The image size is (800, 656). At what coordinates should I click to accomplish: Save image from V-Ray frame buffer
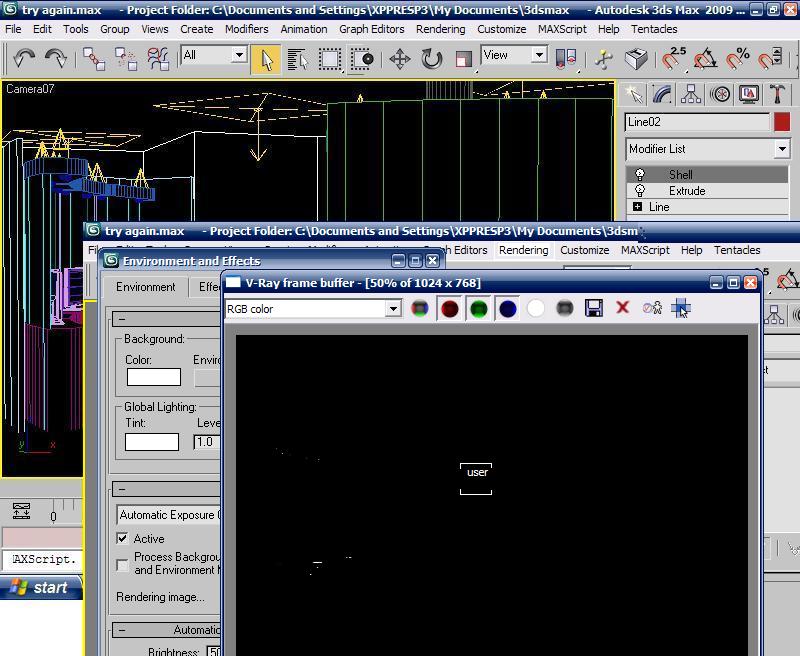click(593, 308)
